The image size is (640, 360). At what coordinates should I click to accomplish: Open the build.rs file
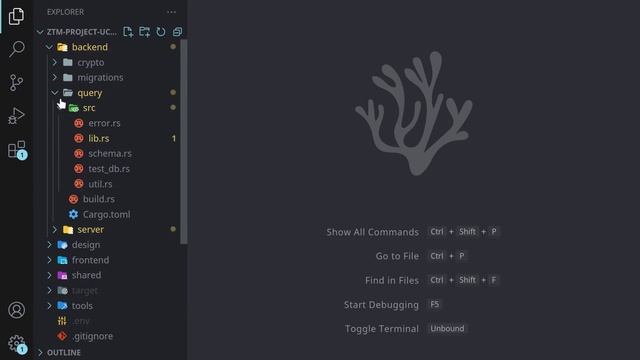(x=99, y=199)
